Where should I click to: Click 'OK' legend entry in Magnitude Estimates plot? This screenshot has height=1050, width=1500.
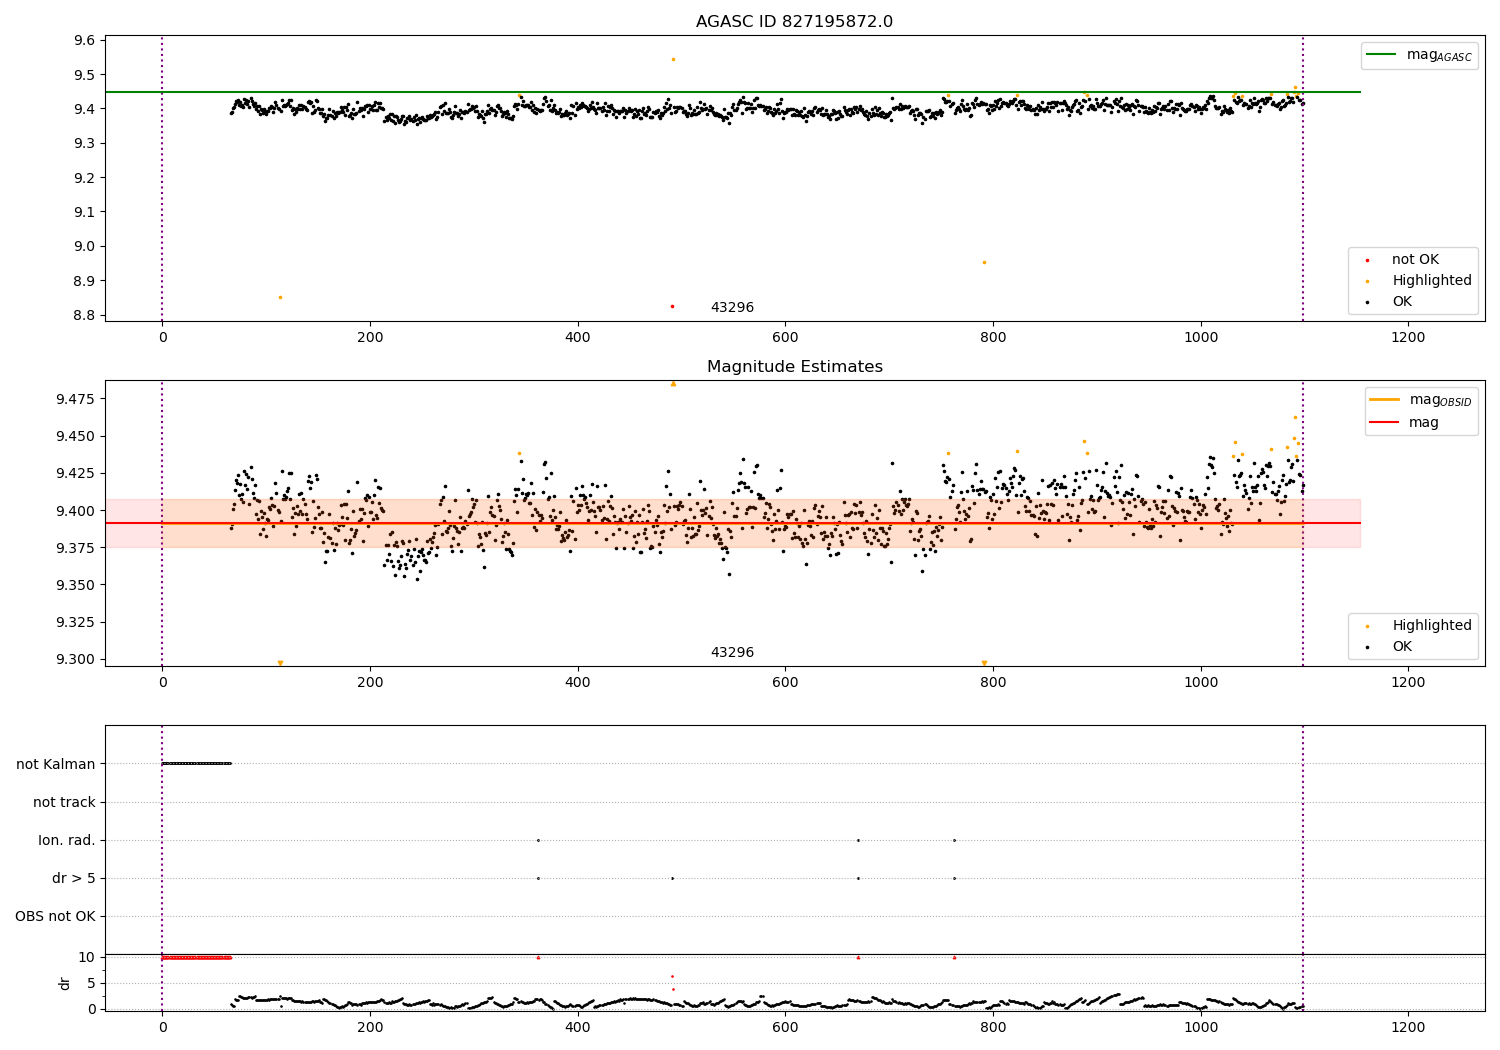1402,647
